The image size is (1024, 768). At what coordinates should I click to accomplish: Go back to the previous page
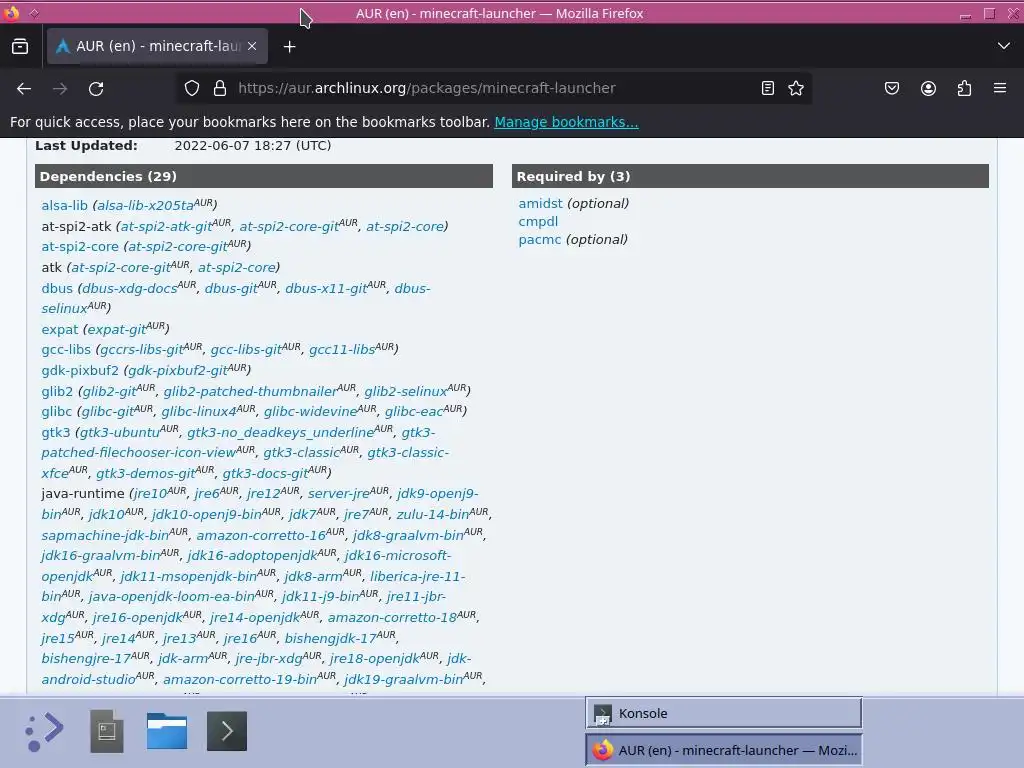pos(24,88)
